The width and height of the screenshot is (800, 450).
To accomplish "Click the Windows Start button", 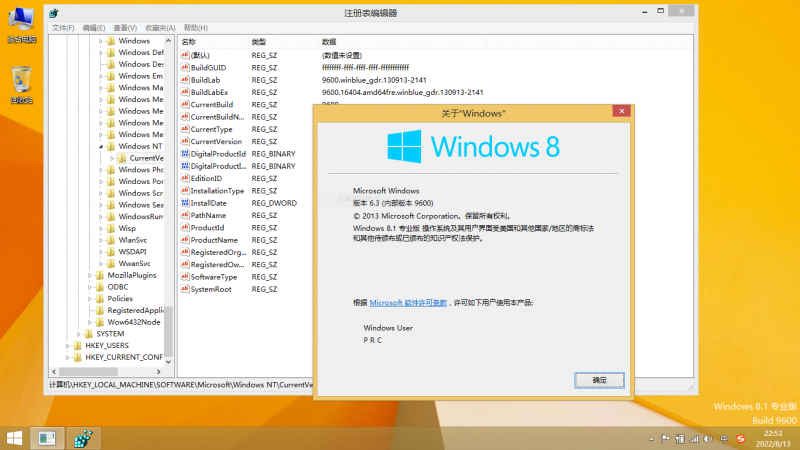I will pos(14,438).
